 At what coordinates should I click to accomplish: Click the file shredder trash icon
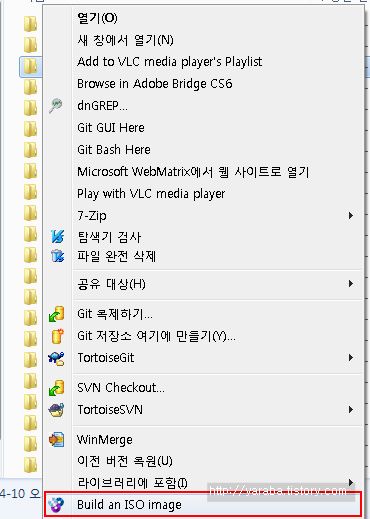click(57, 256)
